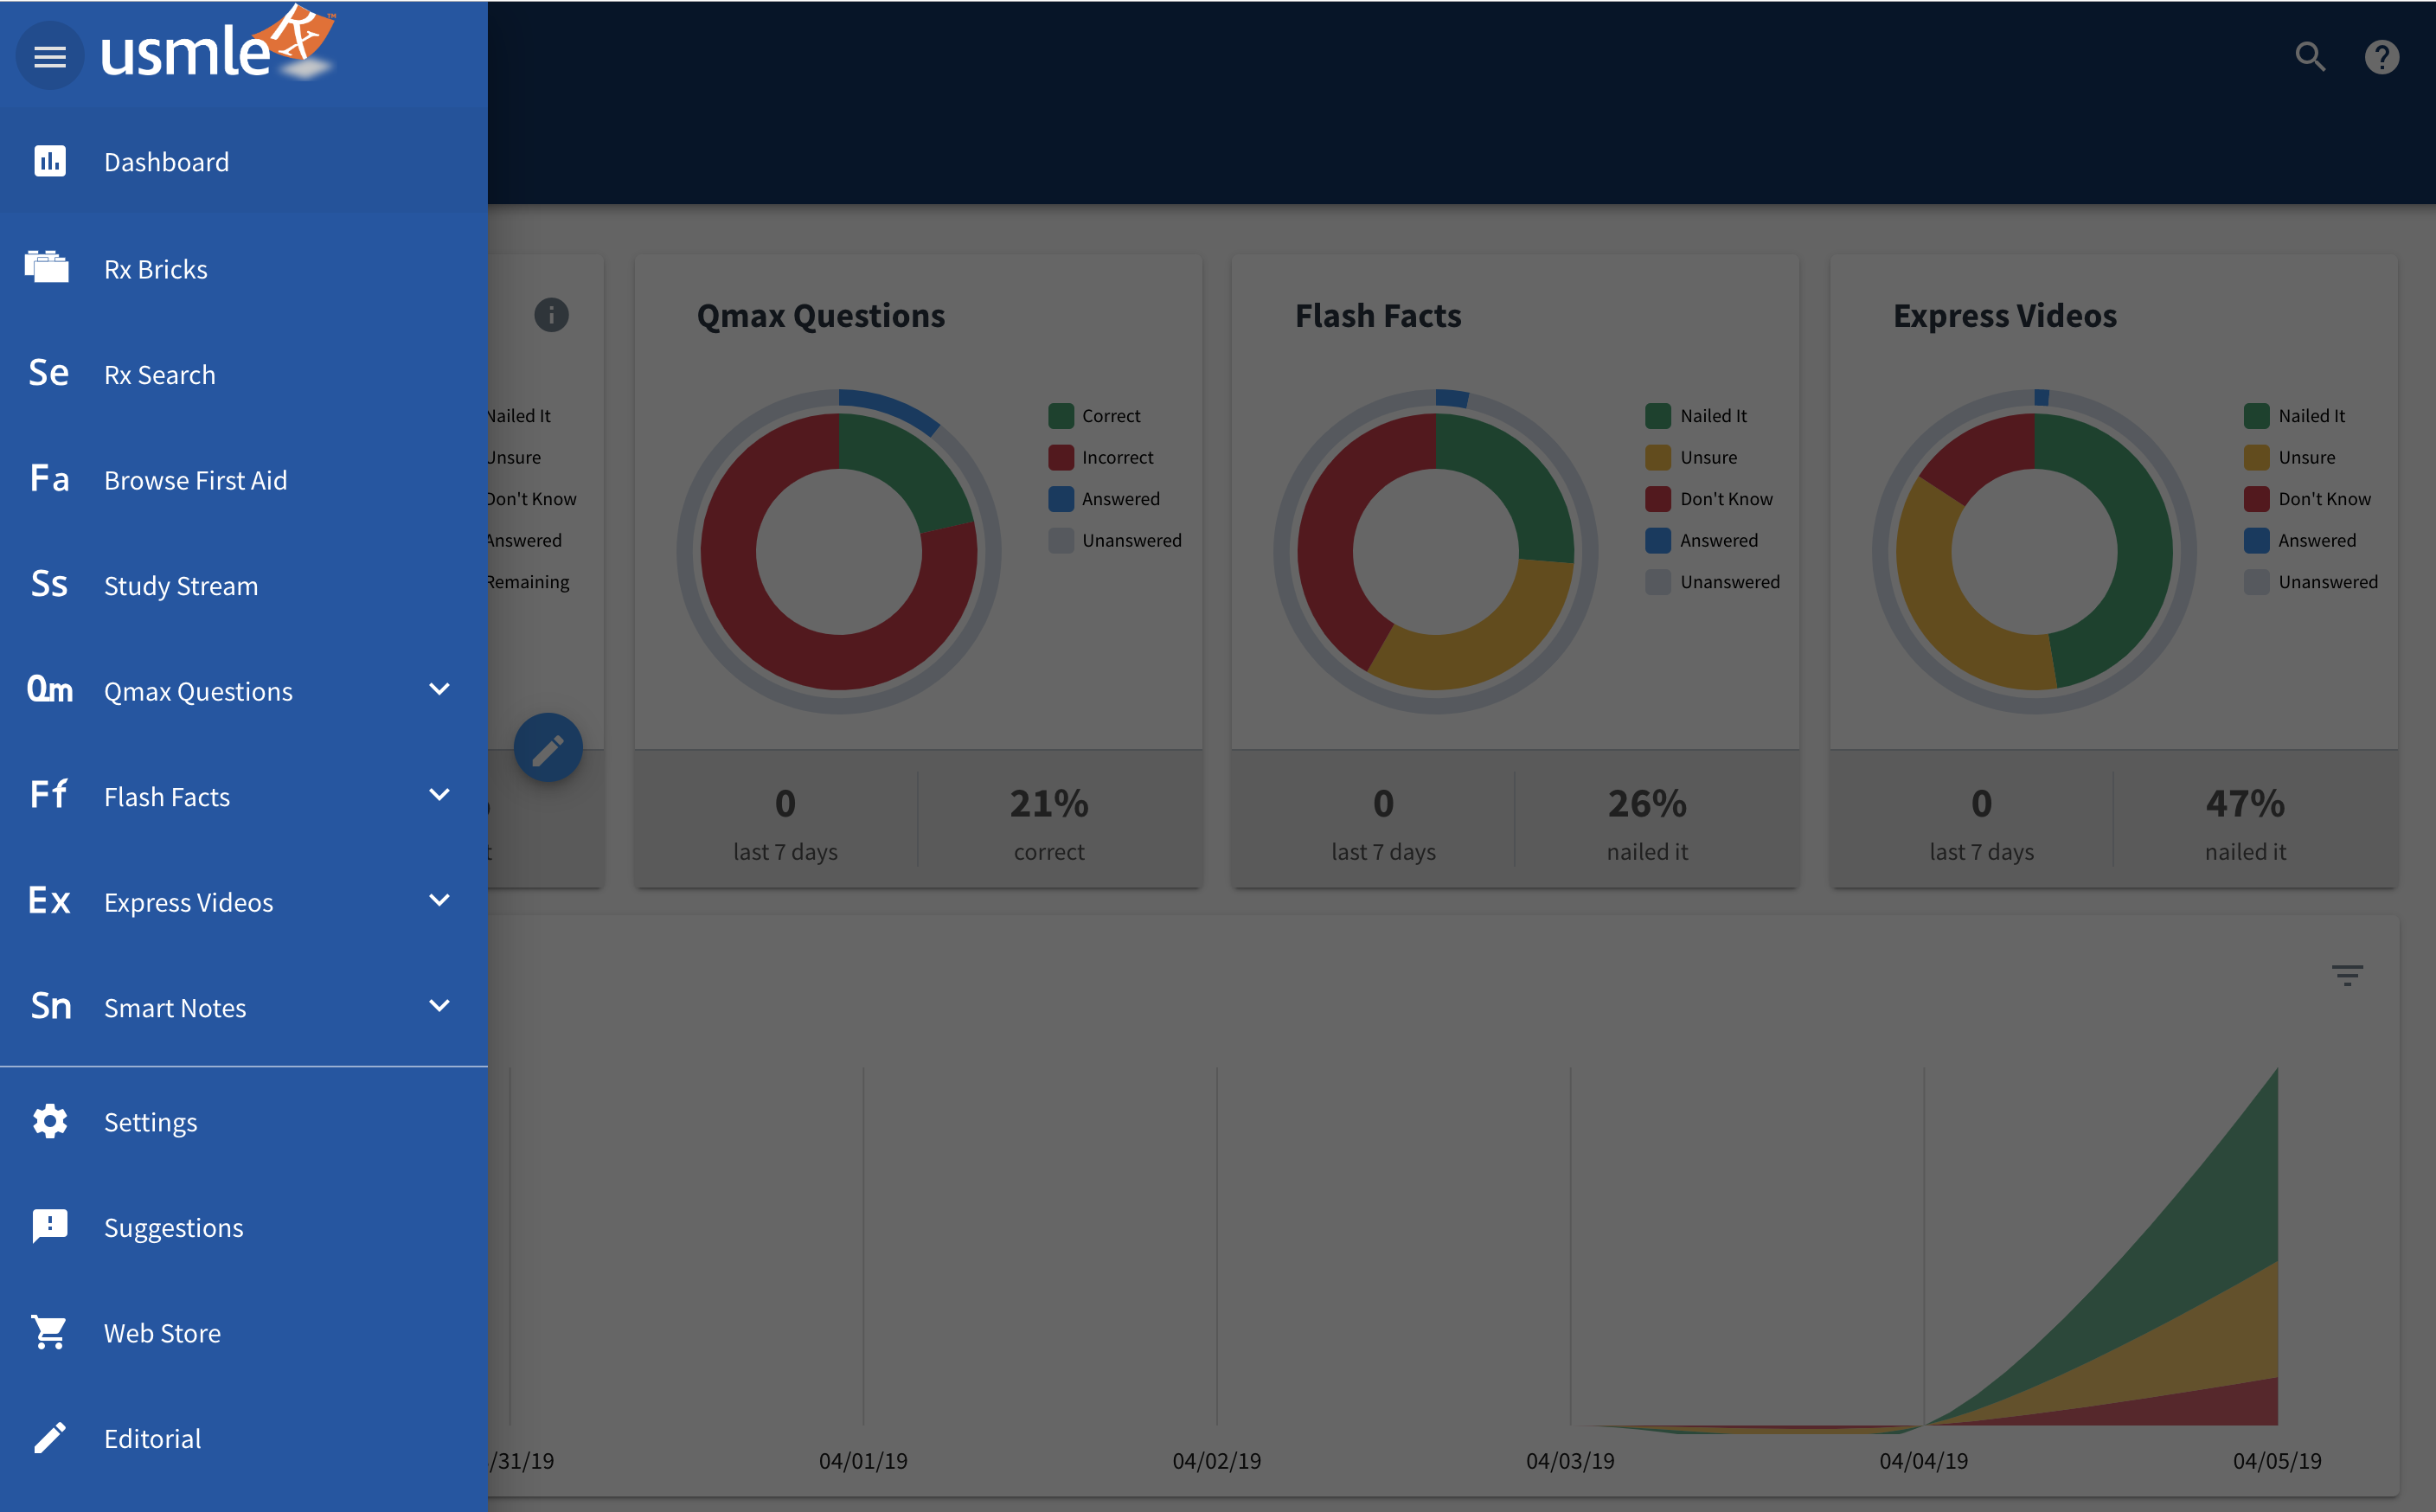
Task: Open Settings
Action: (244, 1122)
